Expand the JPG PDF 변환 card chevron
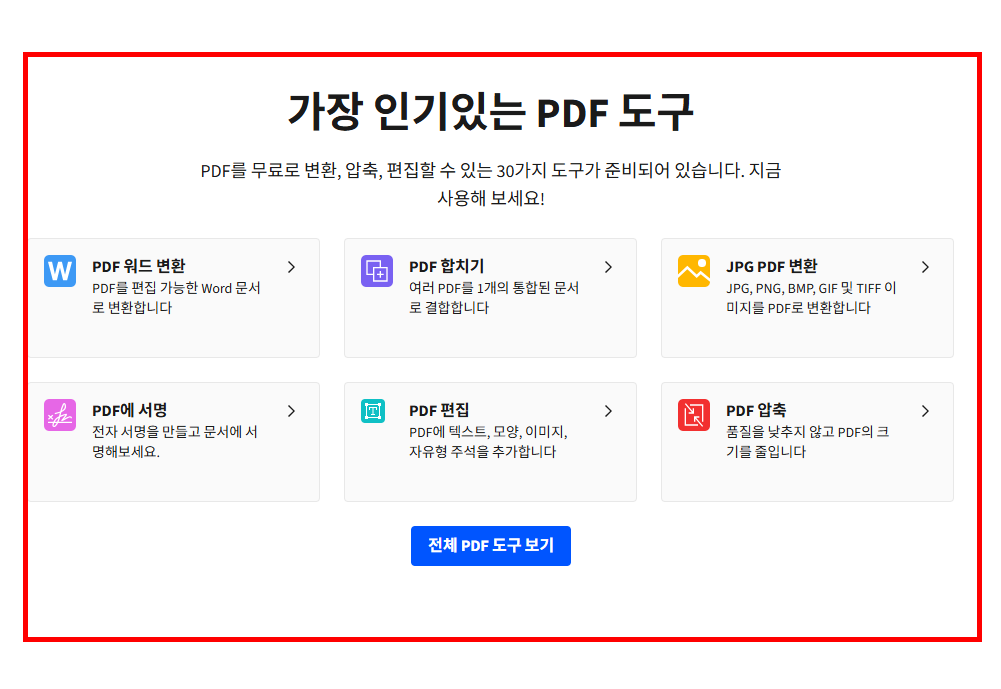Image resolution: width=1001 pixels, height=689 pixels. pyautogui.click(x=925, y=267)
